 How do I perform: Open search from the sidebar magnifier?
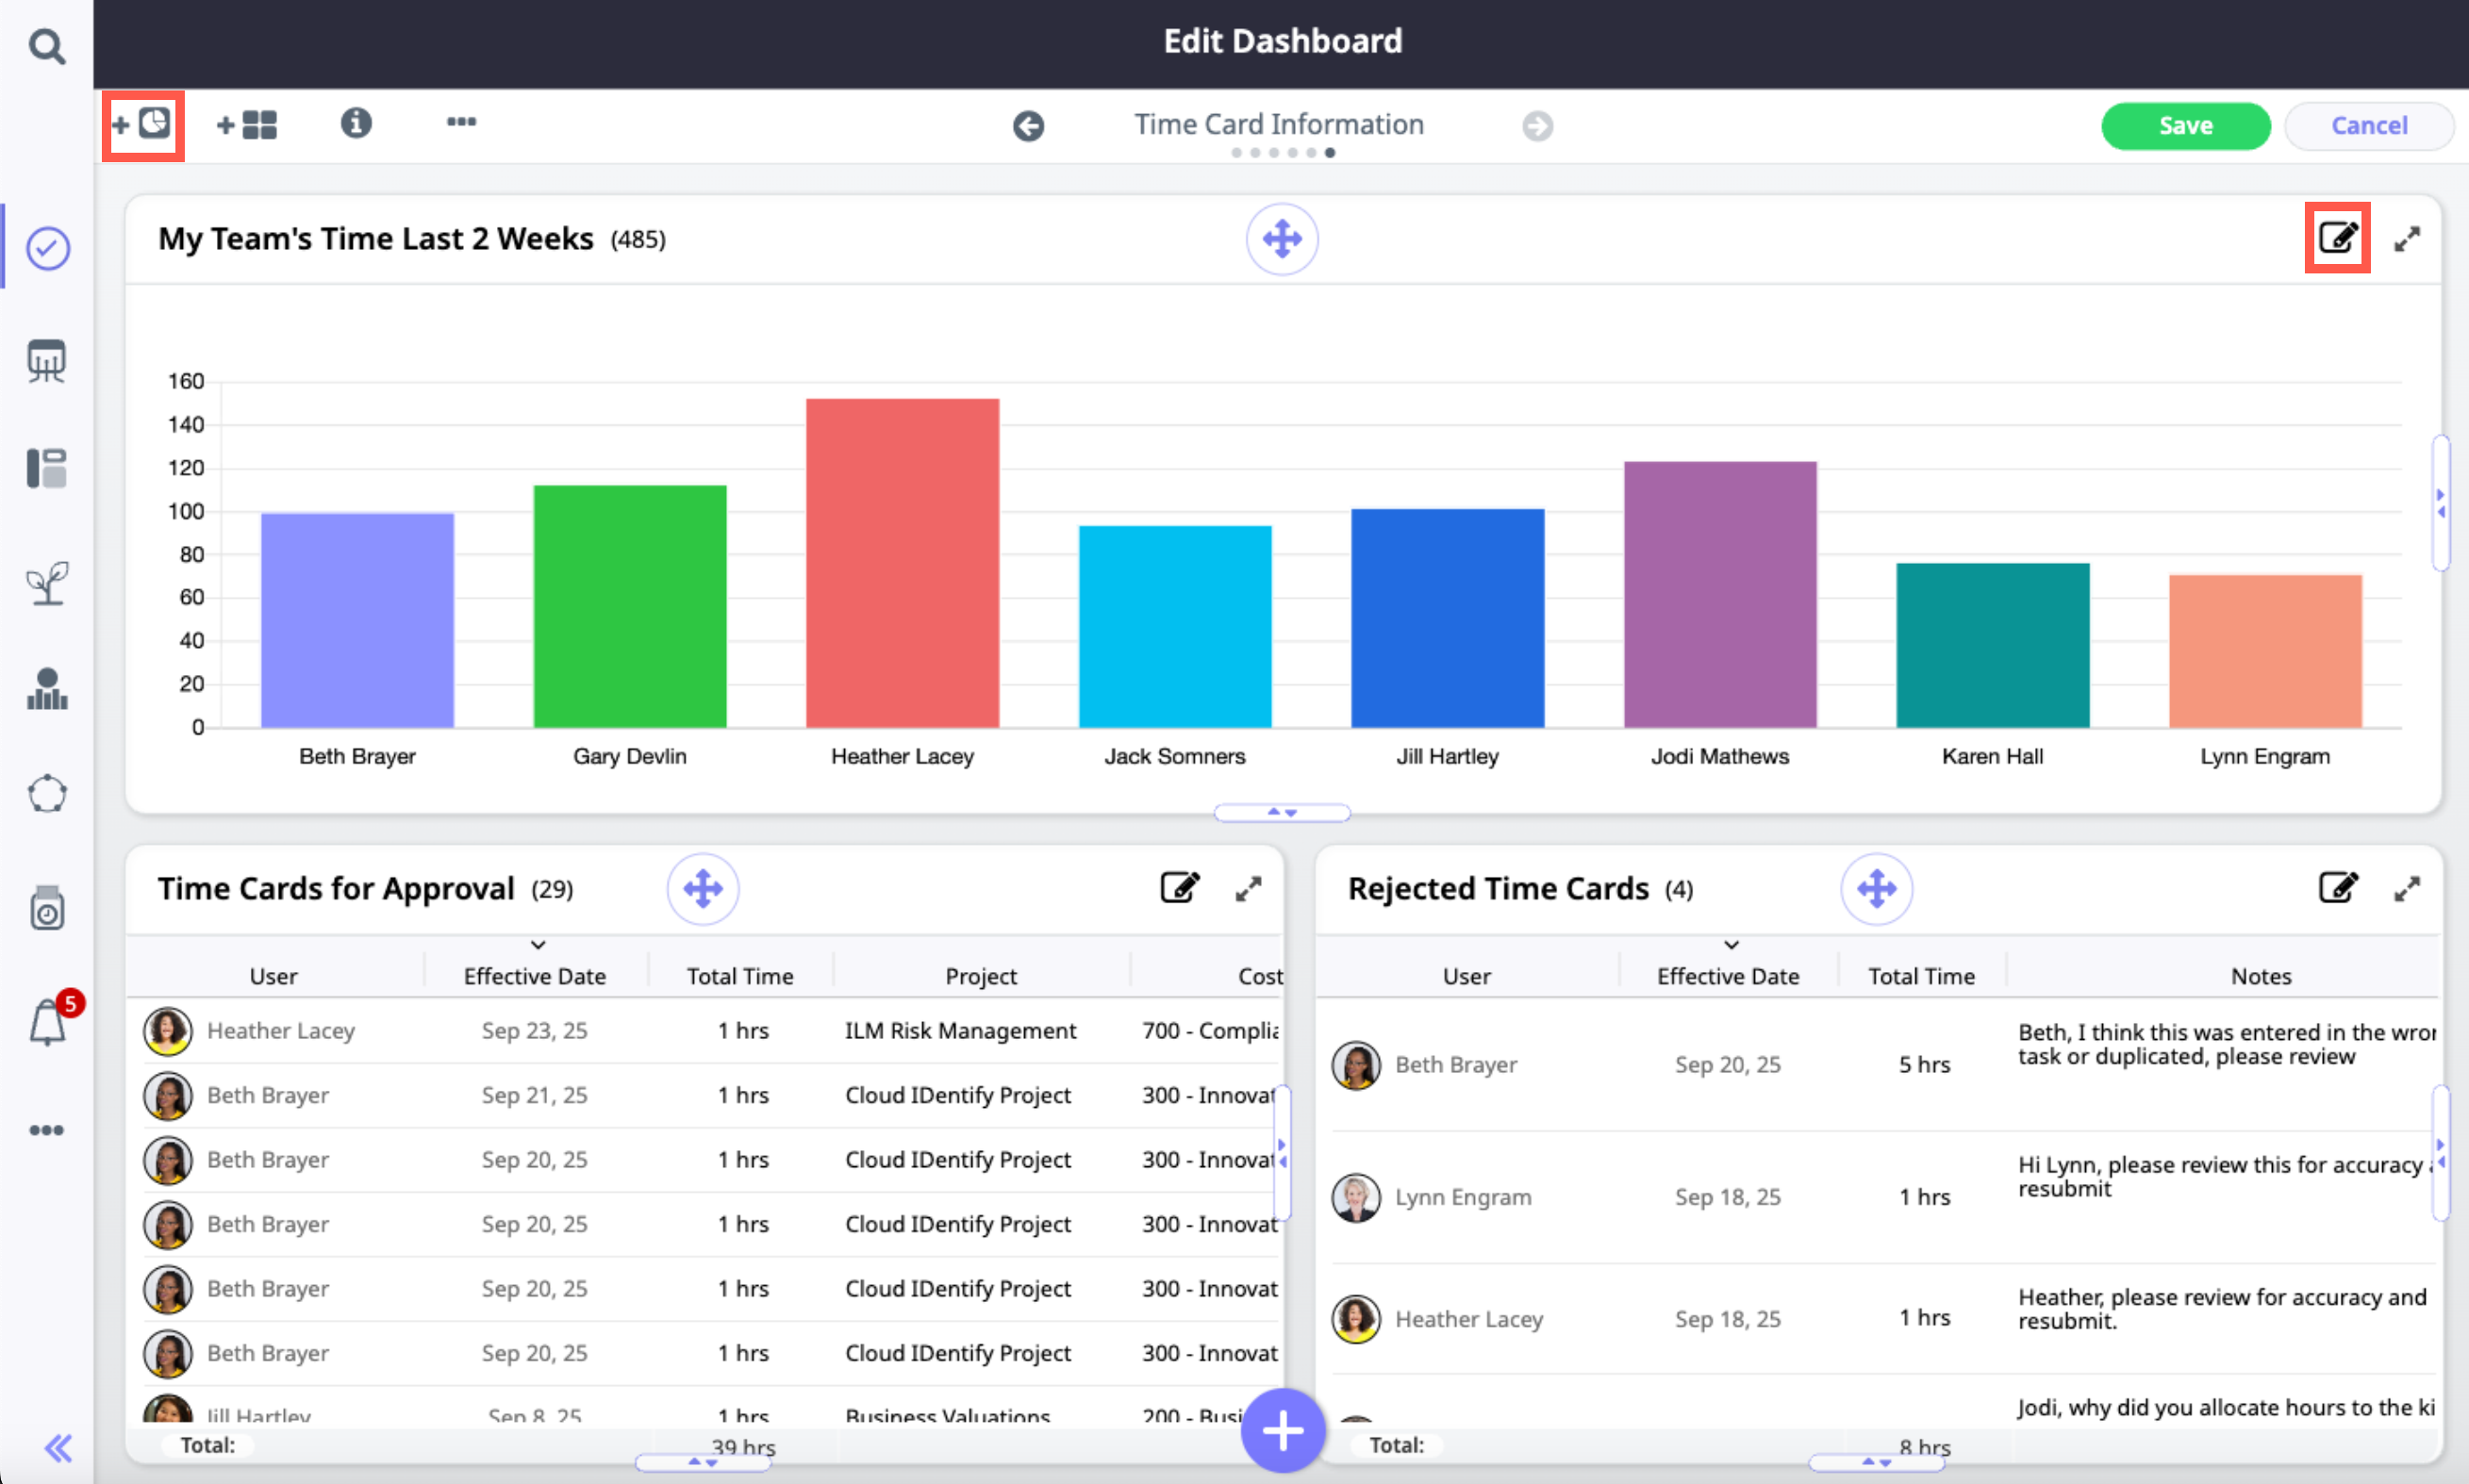[47, 46]
